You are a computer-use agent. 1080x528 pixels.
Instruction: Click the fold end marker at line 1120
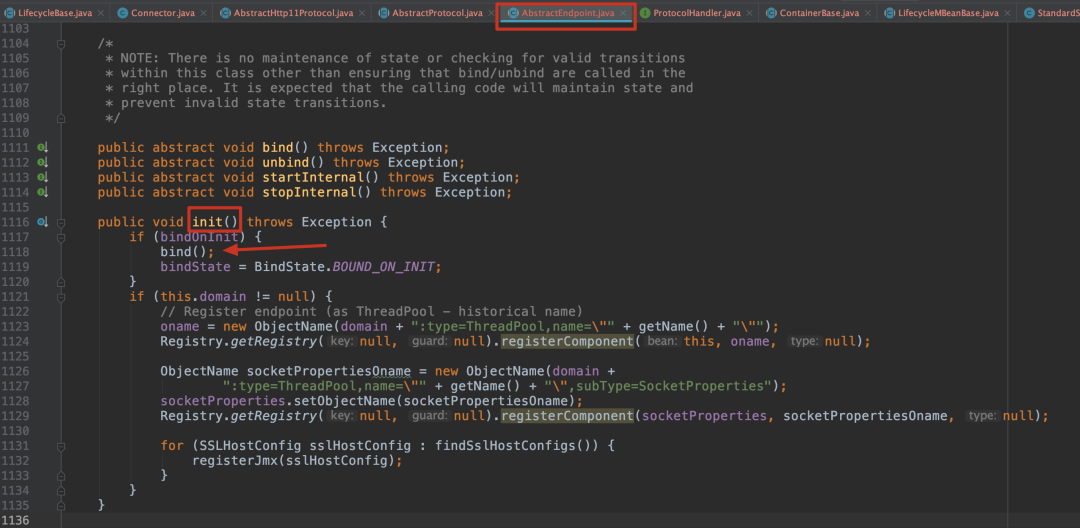click(61, 282)
